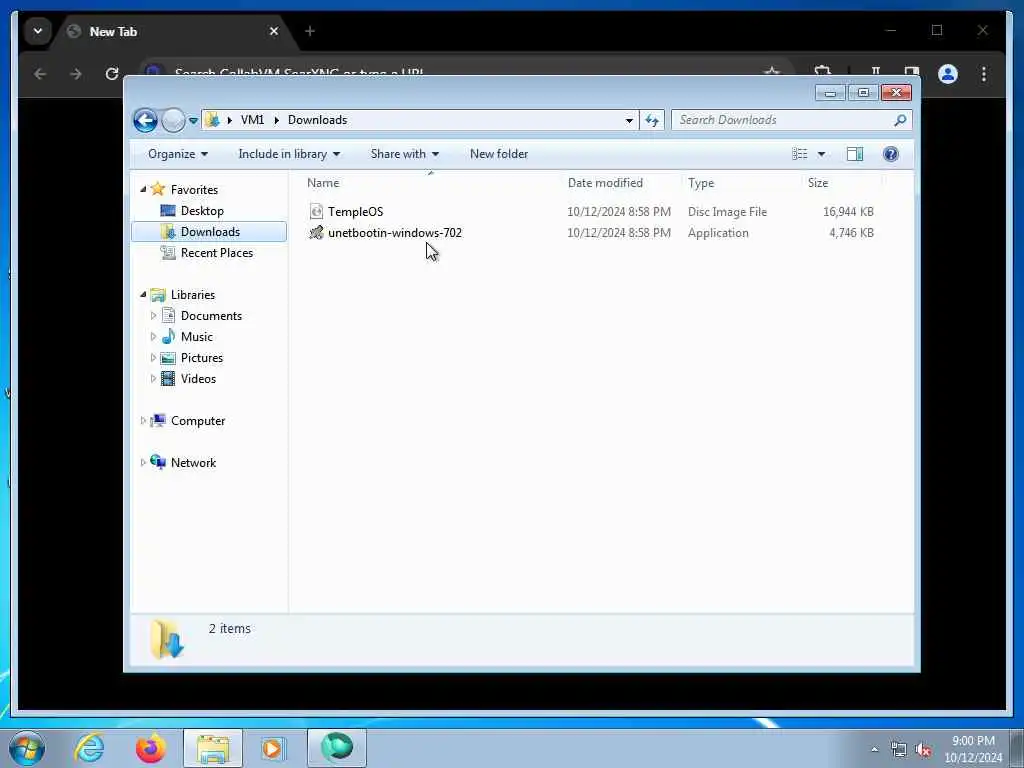This screenshot has height=768, width=1024.
Task: Select the TempleOS disc image file
Action: click(355, 212)
